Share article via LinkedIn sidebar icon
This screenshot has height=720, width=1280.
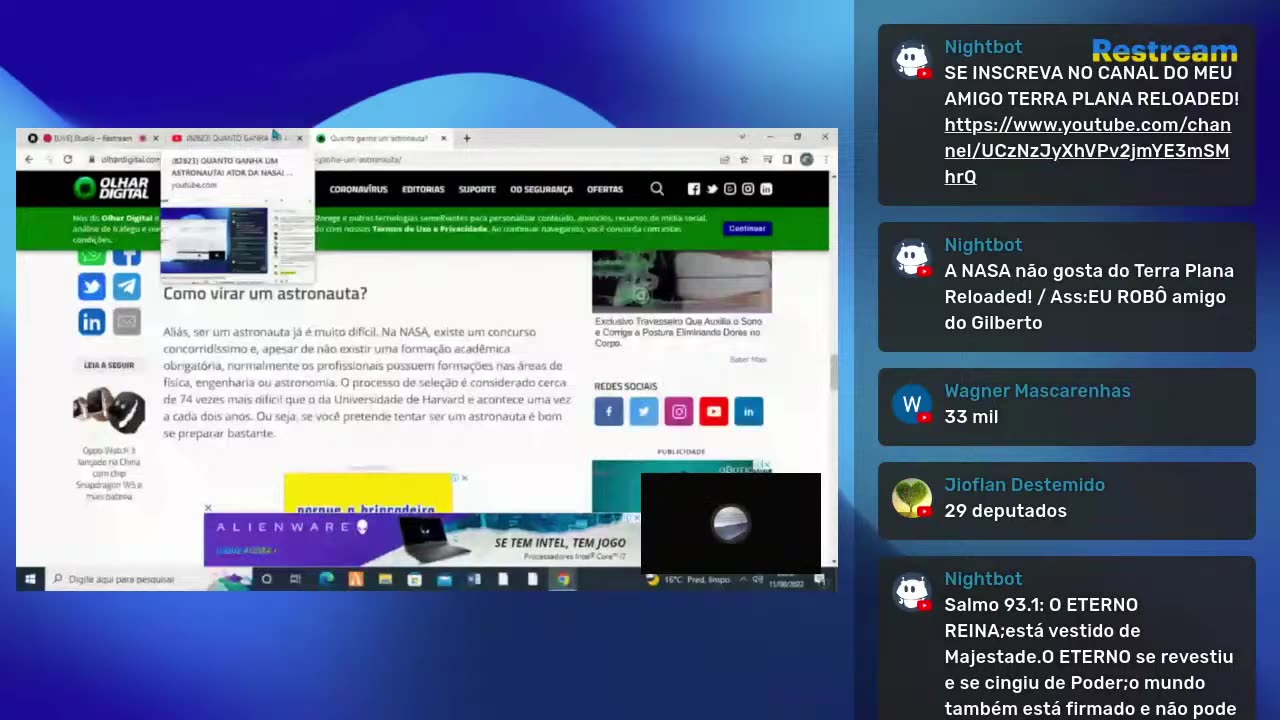click(x=91, y=321)
